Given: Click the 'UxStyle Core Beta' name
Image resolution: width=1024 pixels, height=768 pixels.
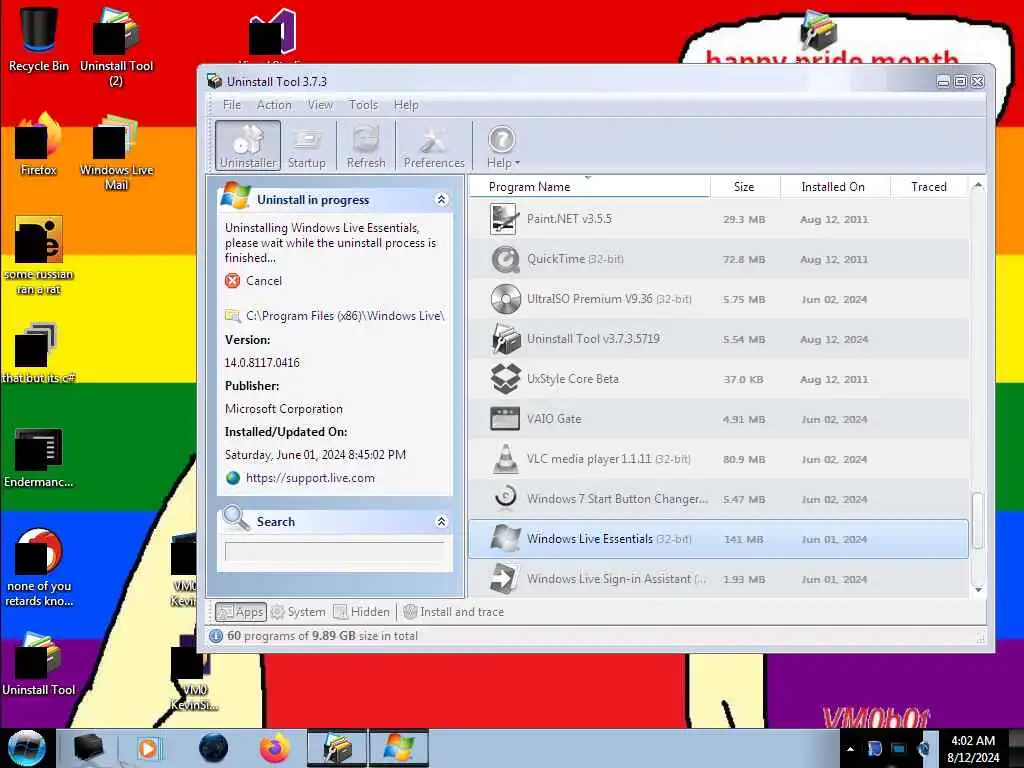Looking at the screenshot, I should click(573, 379).
